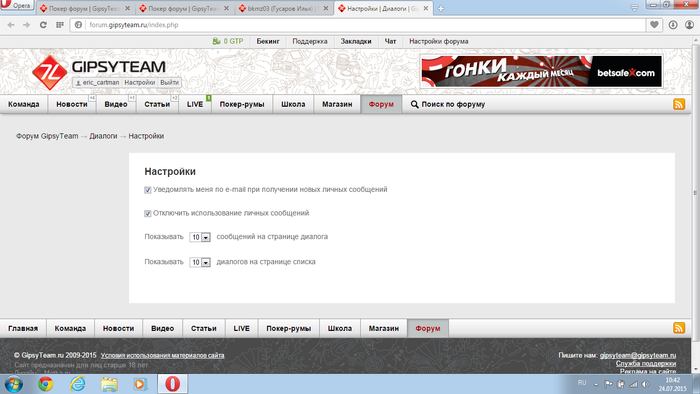This screenshot has height=394, width=700.
Task: Open the top Команда menu
Action: tap(24, 104)
